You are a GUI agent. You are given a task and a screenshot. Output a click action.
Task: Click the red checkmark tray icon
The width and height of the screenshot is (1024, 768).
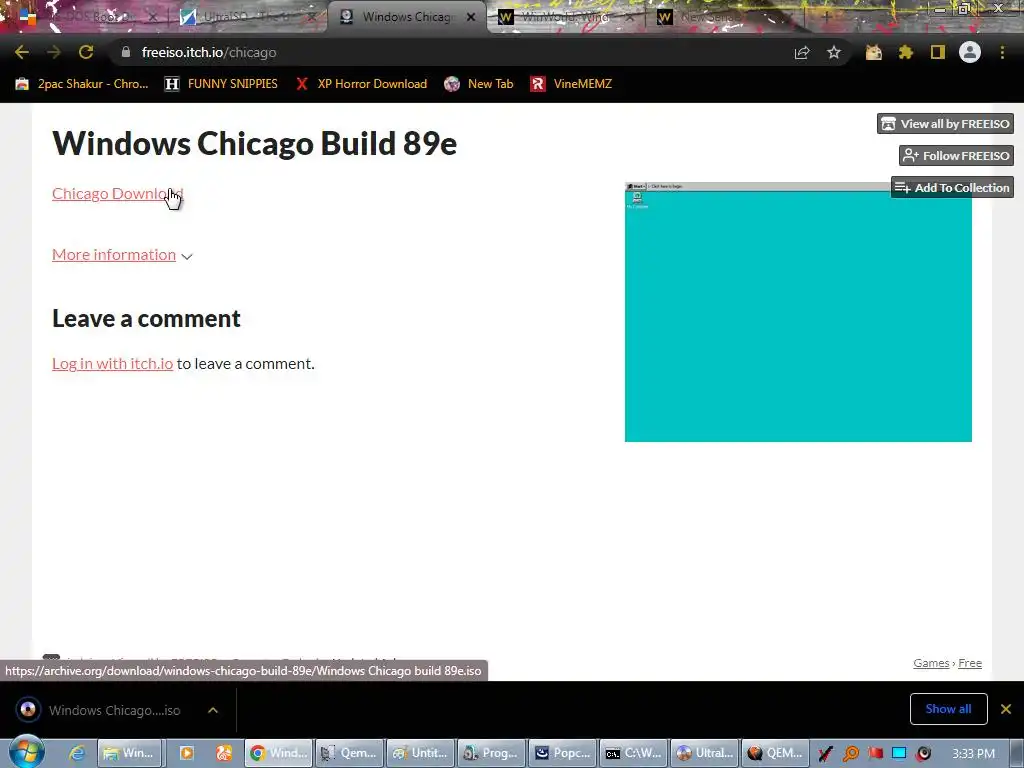pos(825,754)
